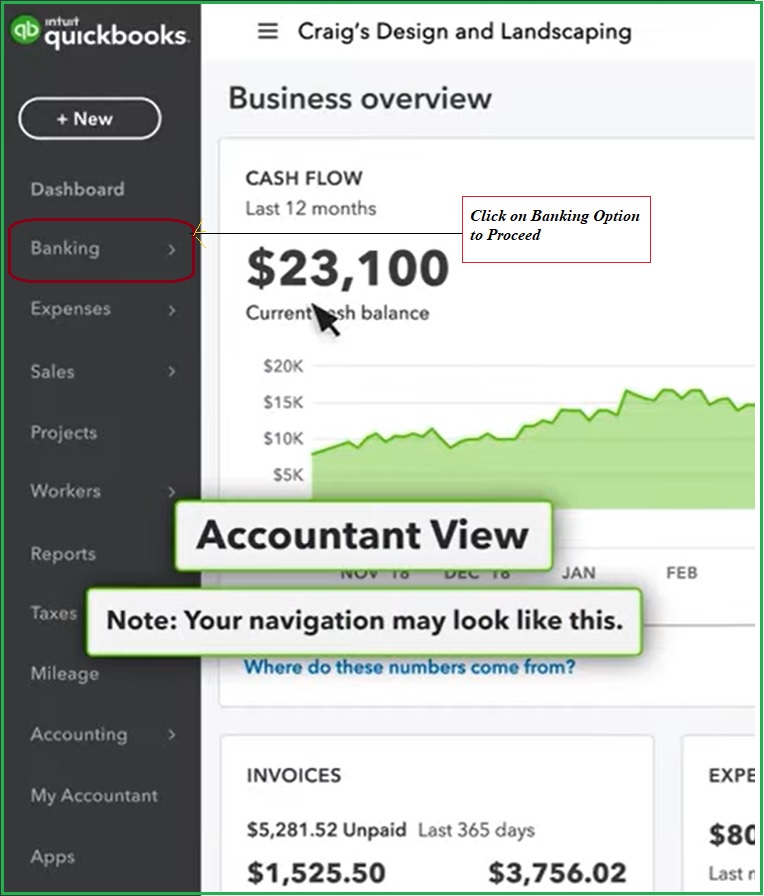Click the + New button
The height and width of the screenshot is (896, 764).
coord(90,119)
